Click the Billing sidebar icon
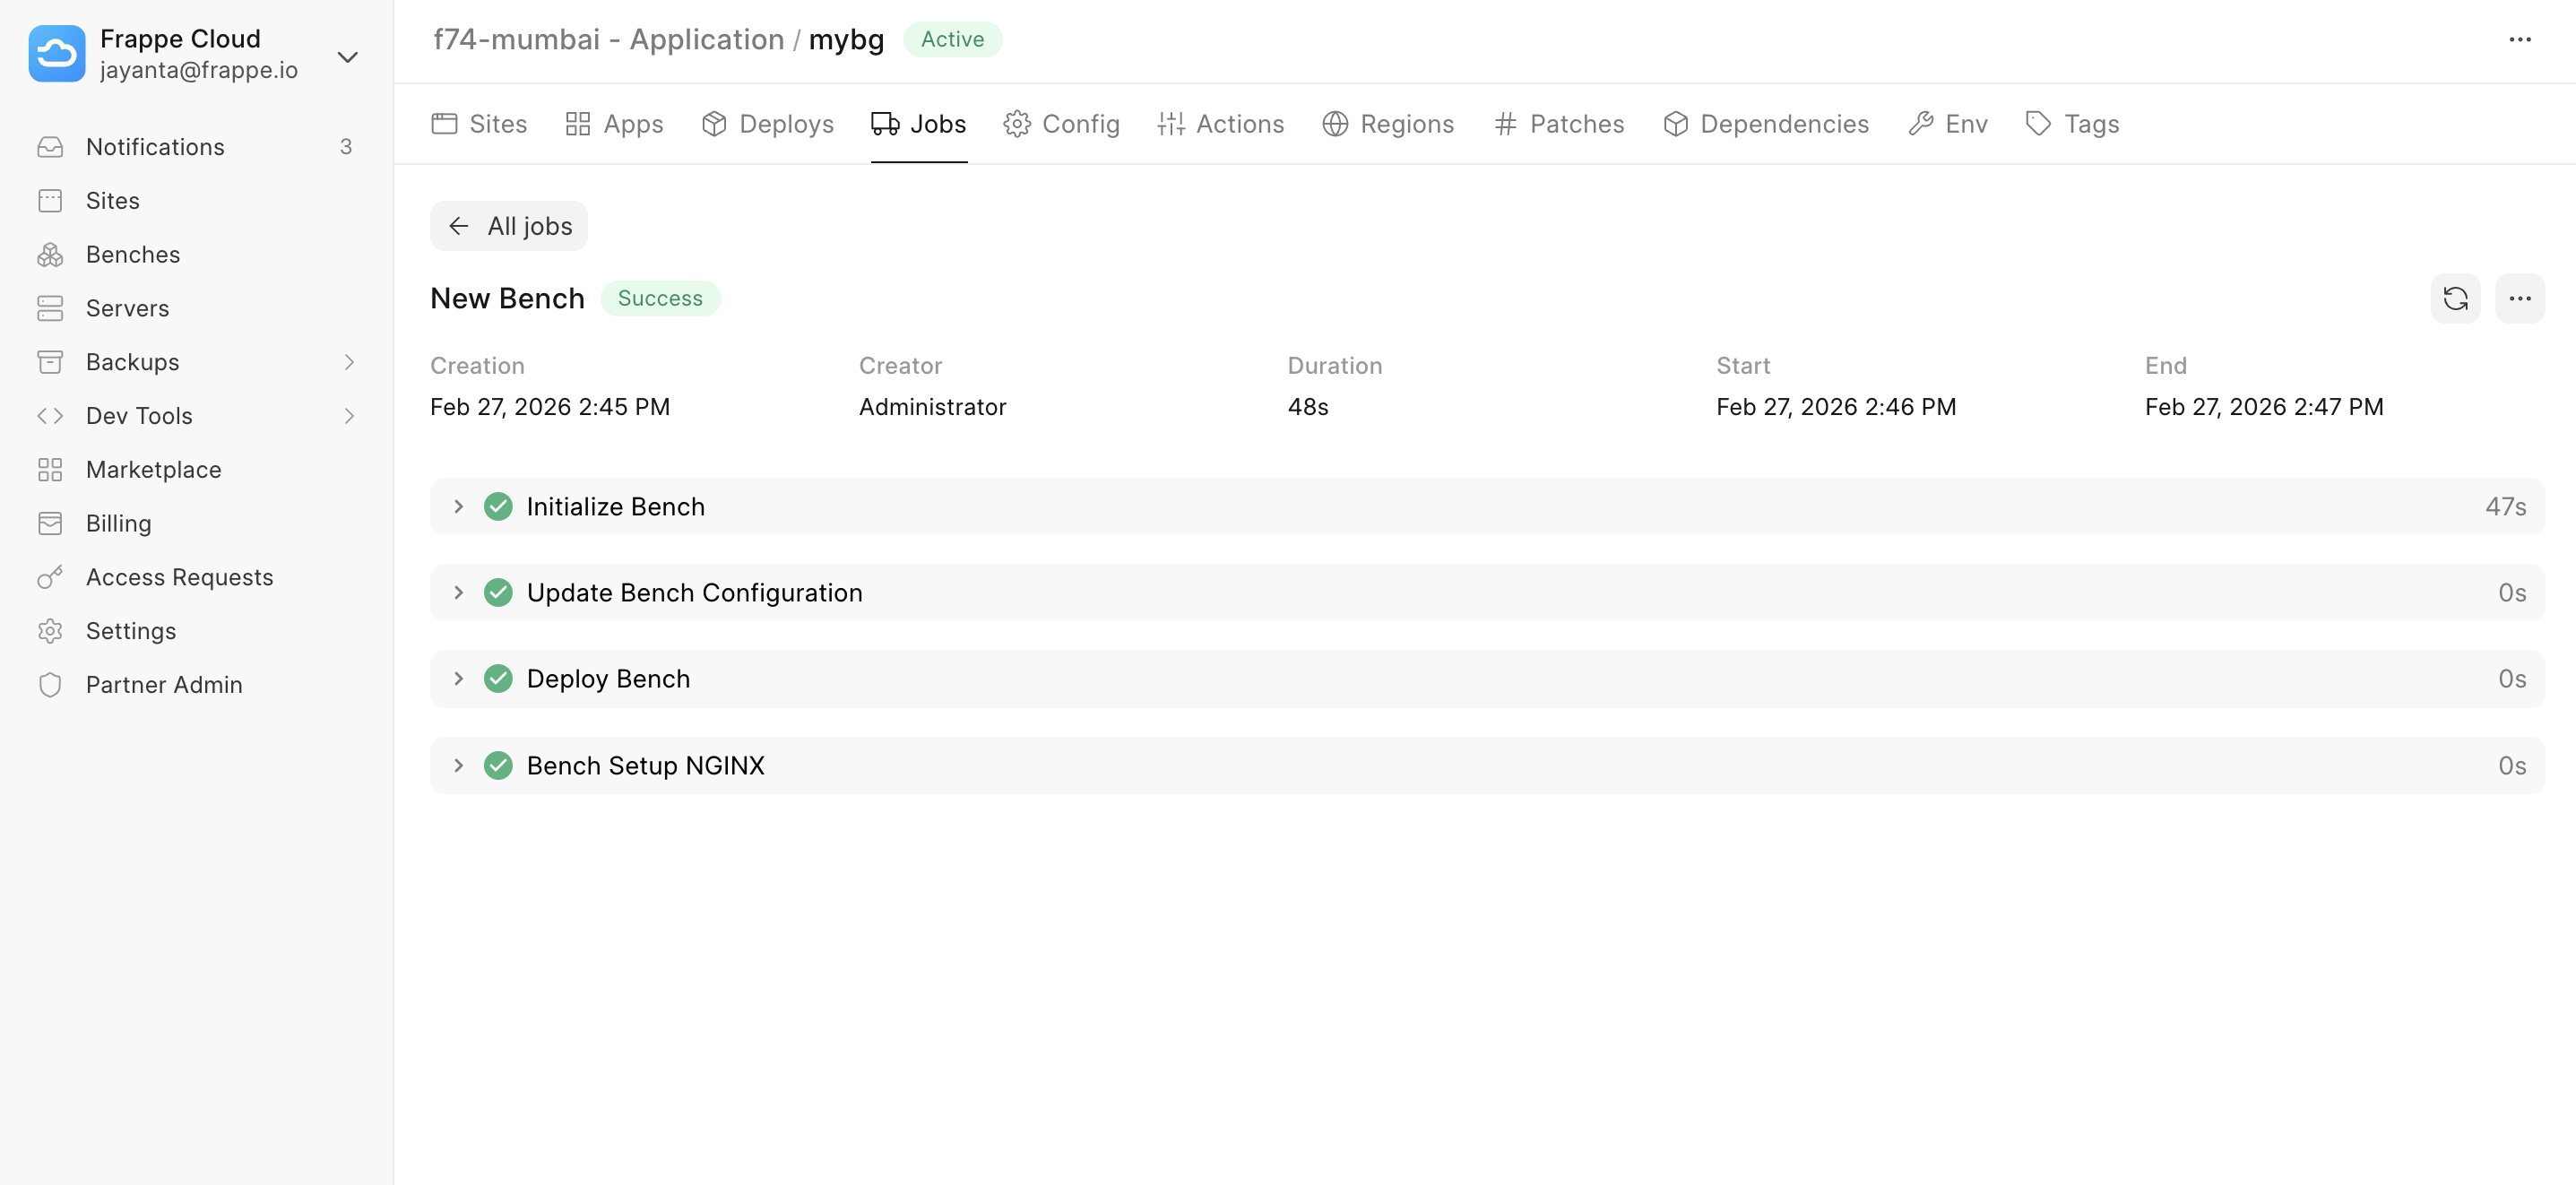The width and height of the screenshot is (2576, 1185). 50,523
